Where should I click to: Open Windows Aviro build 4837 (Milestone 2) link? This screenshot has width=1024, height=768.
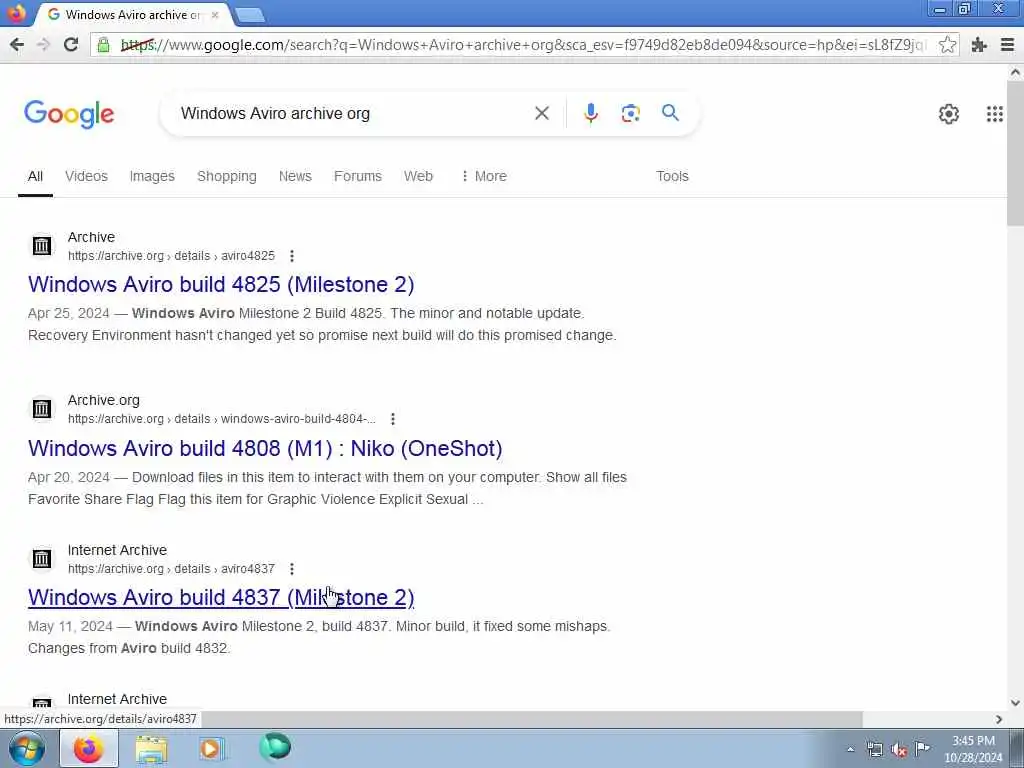(x=221, y=598)
